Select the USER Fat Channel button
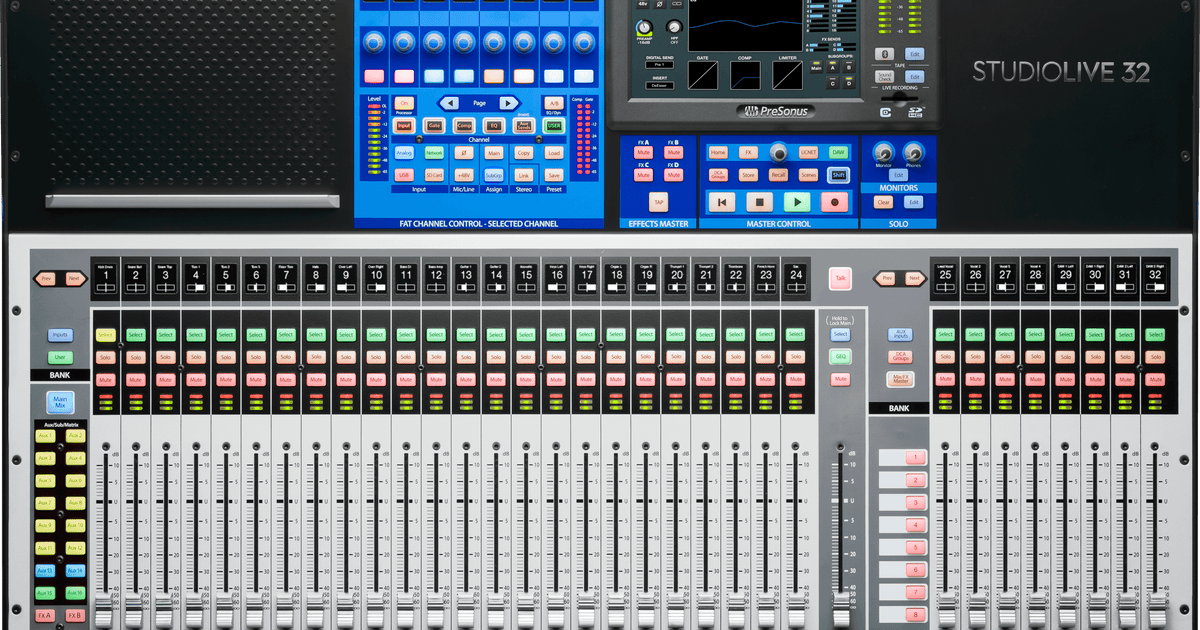Viewport: 1200px width, 630px height. coord(554,125)
